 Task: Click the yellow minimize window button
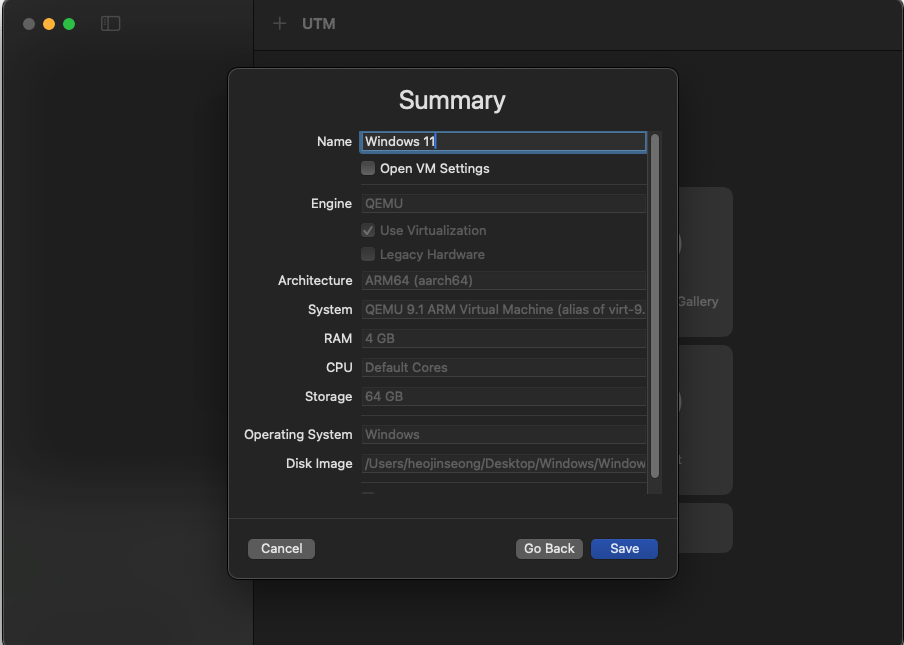(49, 24)
